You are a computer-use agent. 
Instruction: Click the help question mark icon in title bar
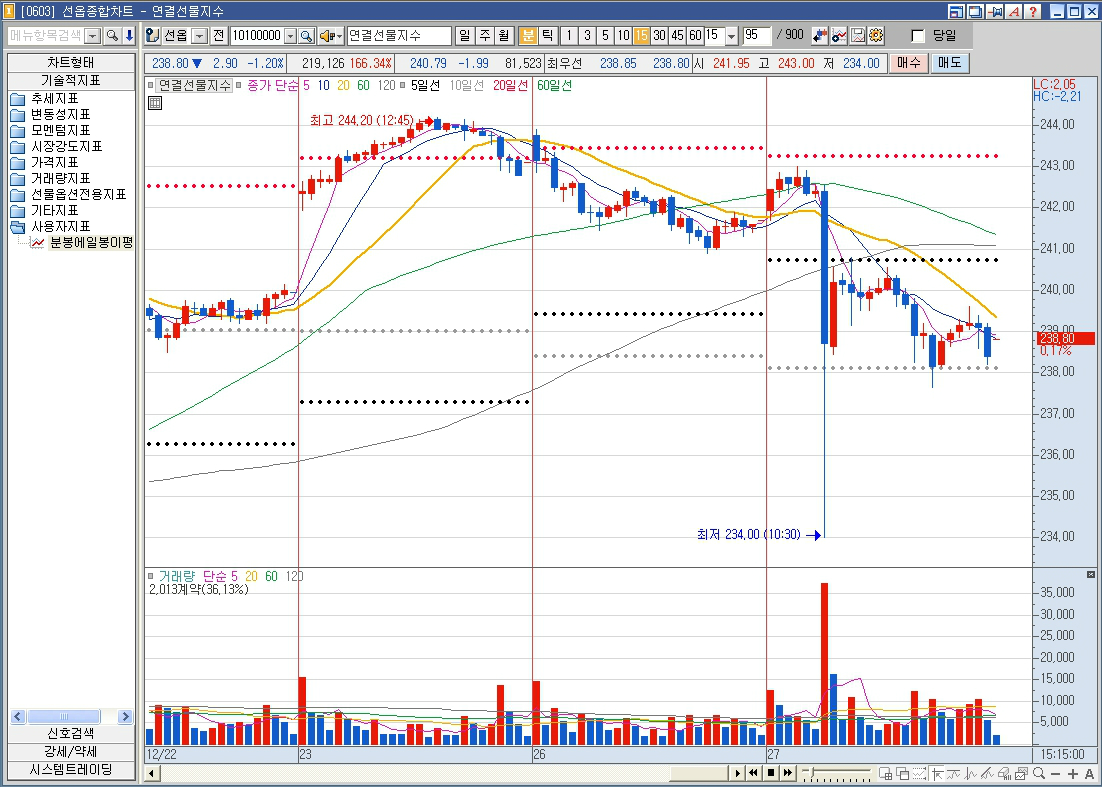[x=1032, y=12]
